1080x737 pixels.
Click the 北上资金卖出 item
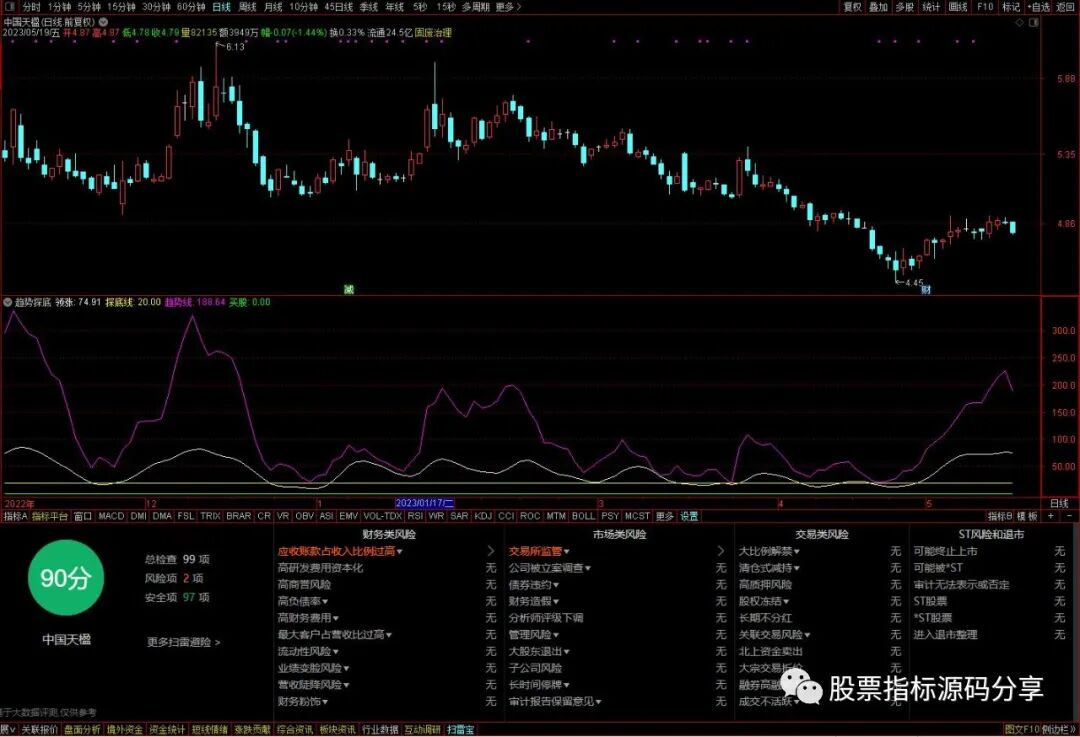pyautogui.click(x=771, y=652)
